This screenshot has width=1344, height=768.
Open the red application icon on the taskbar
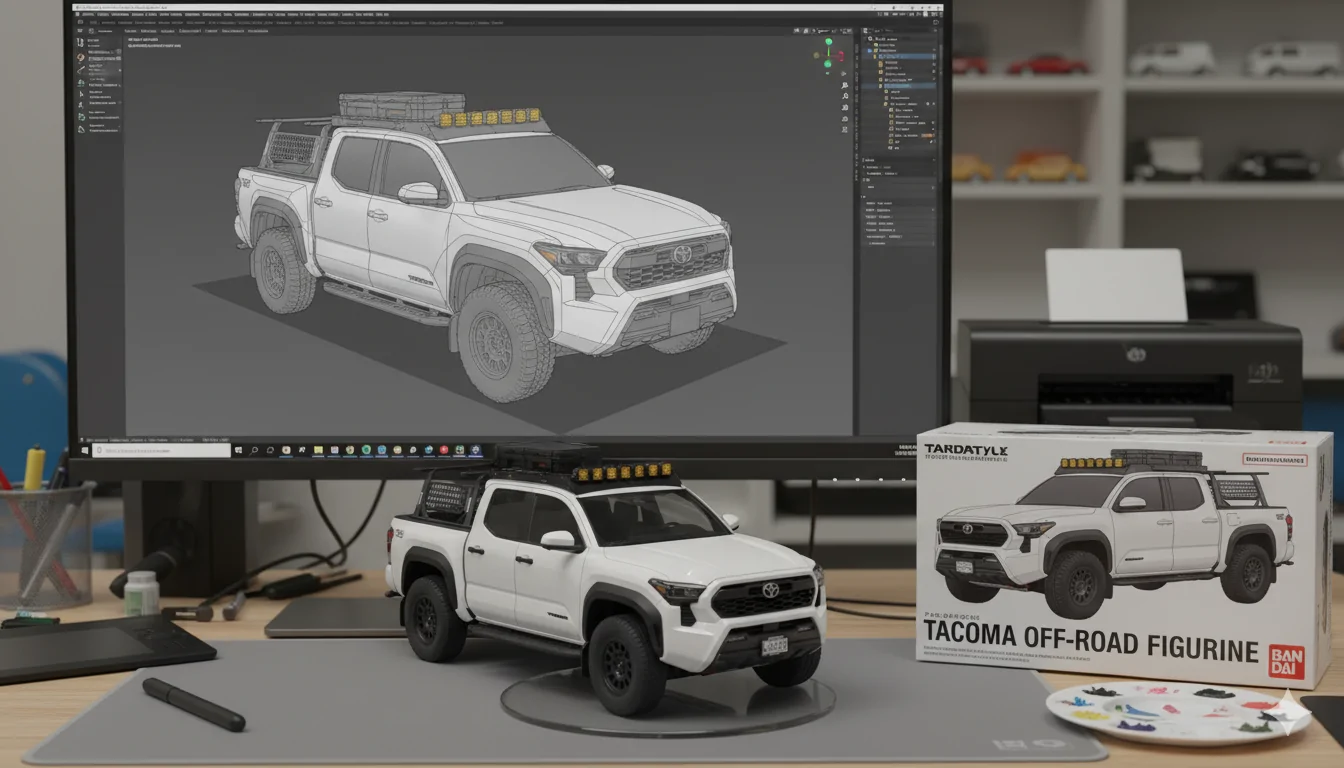point(444,450)
